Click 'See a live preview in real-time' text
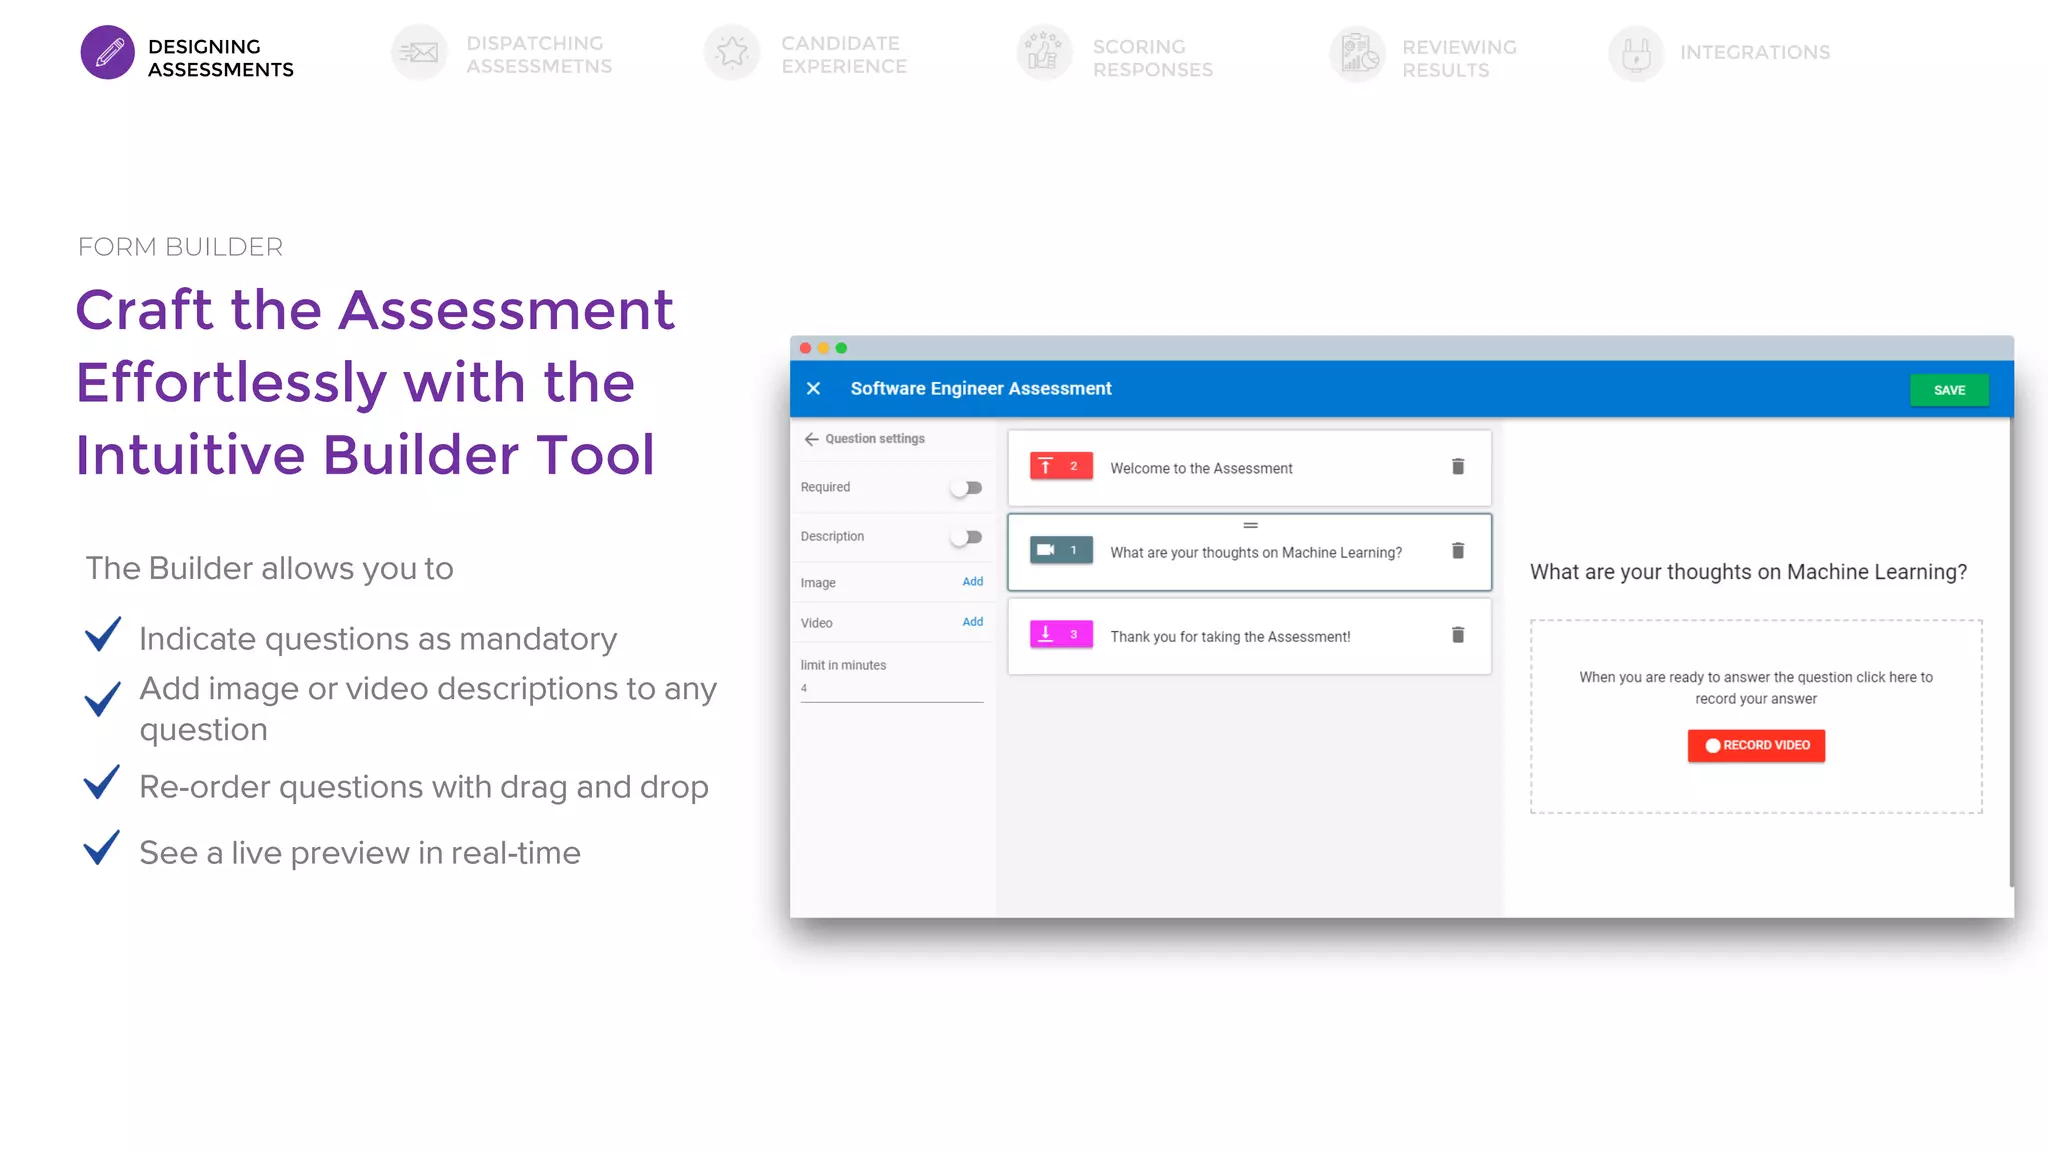The width and height of the screenshot is (2048, 1152). [x=360, y=853]
